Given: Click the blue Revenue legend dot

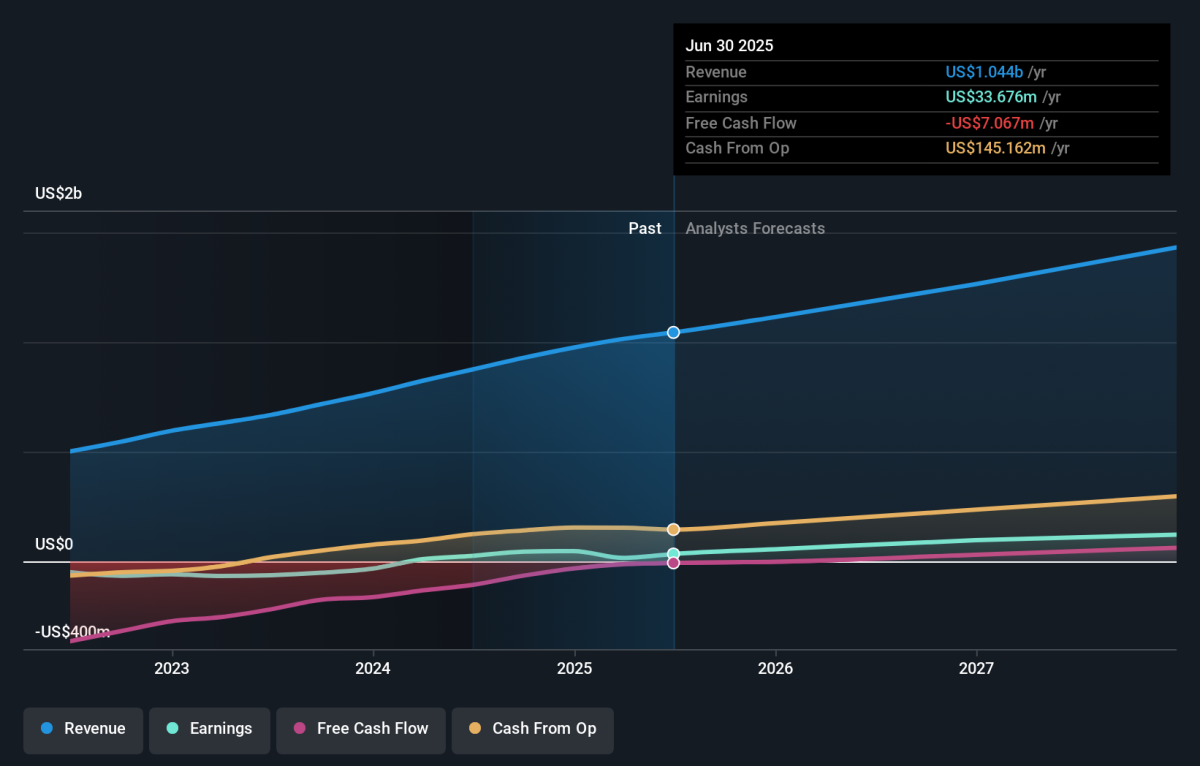Looking at the screenshot, I should click(47, 729).
